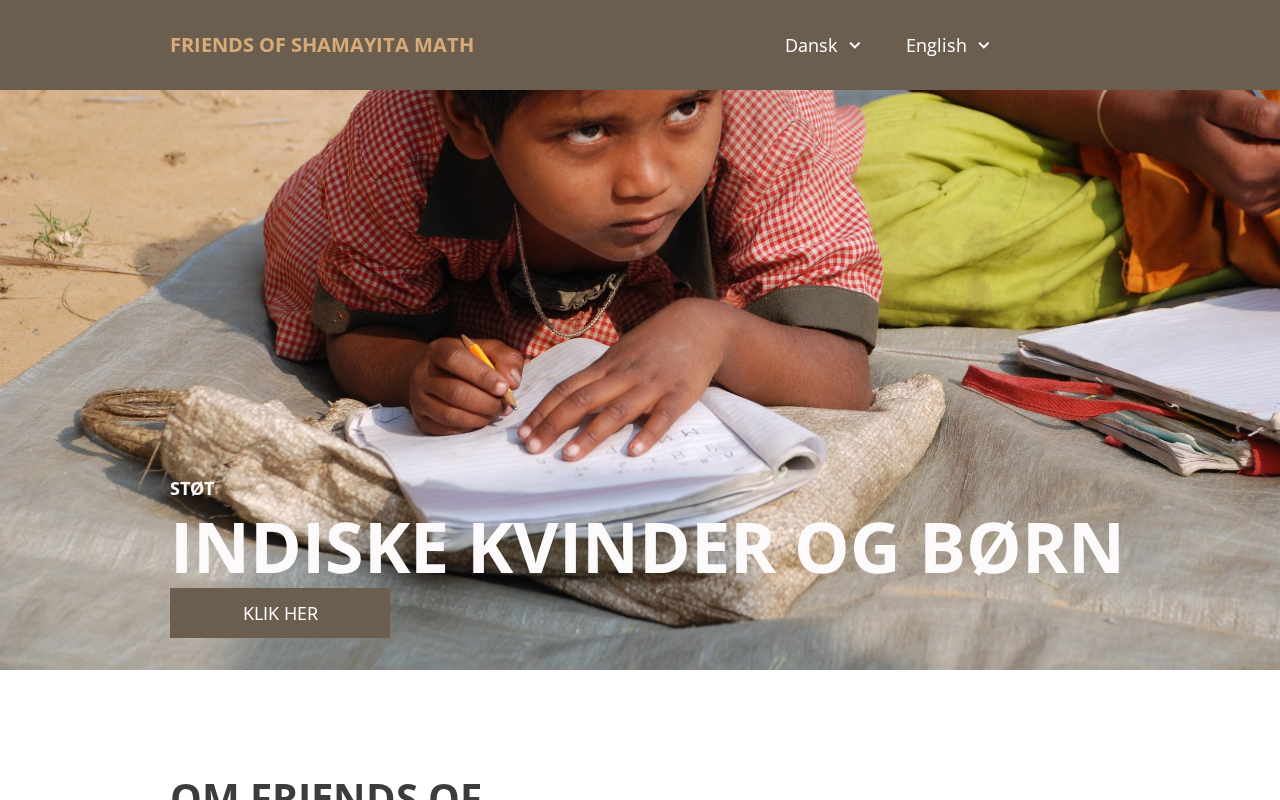Viewport: 1280px width, 800px height.
Task: Click the STØT label above the headline
Action: click(x=192, y=489)
